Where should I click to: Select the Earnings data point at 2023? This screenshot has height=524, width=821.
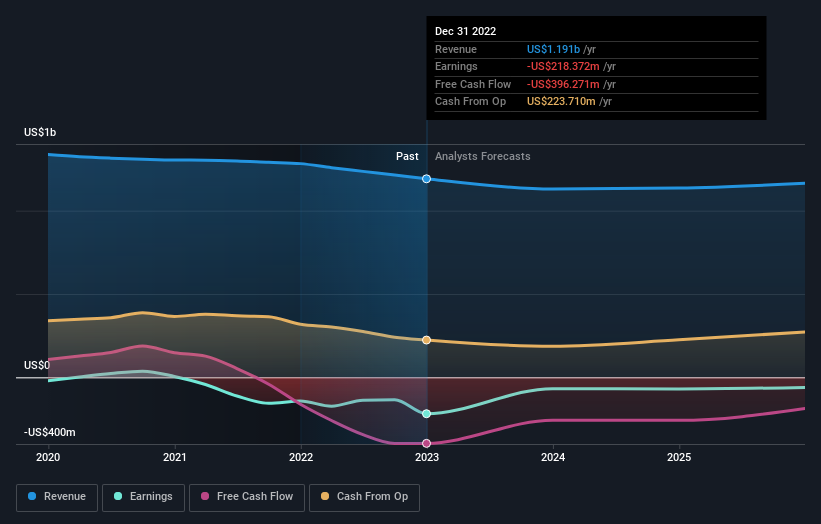pos(427,414)
